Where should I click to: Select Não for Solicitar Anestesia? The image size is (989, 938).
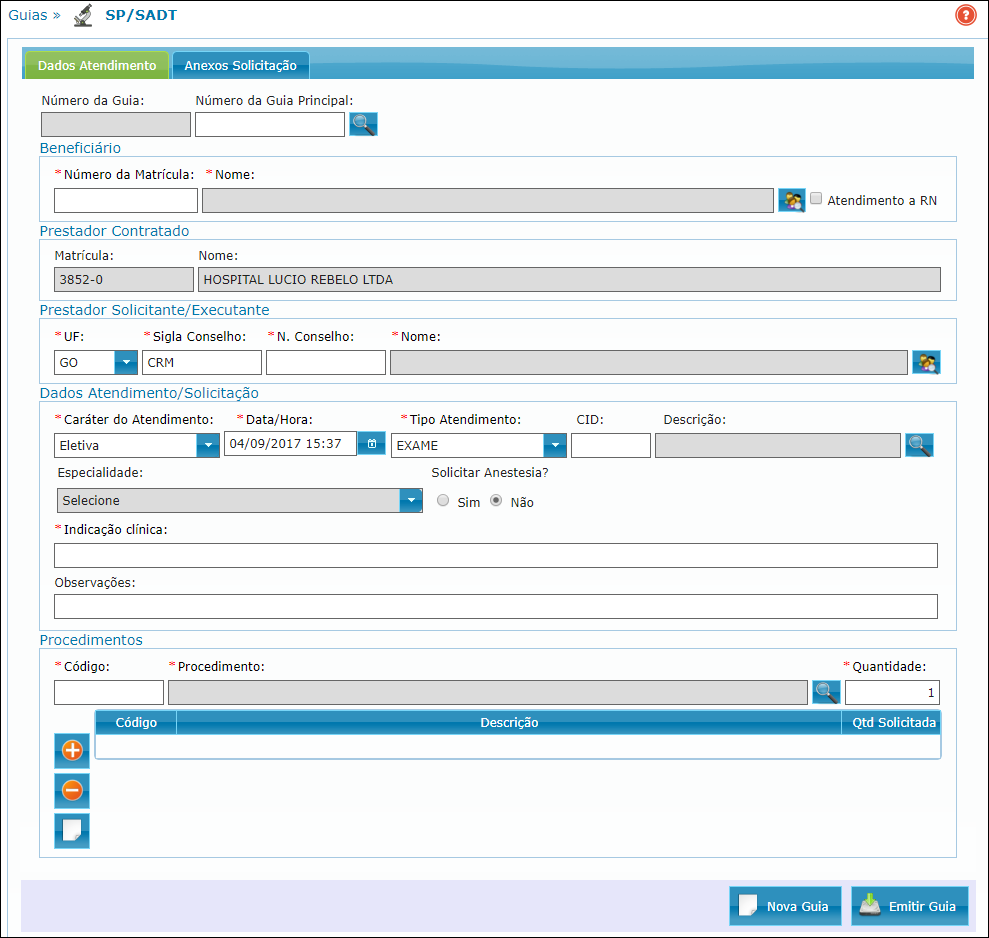(496, 501)
